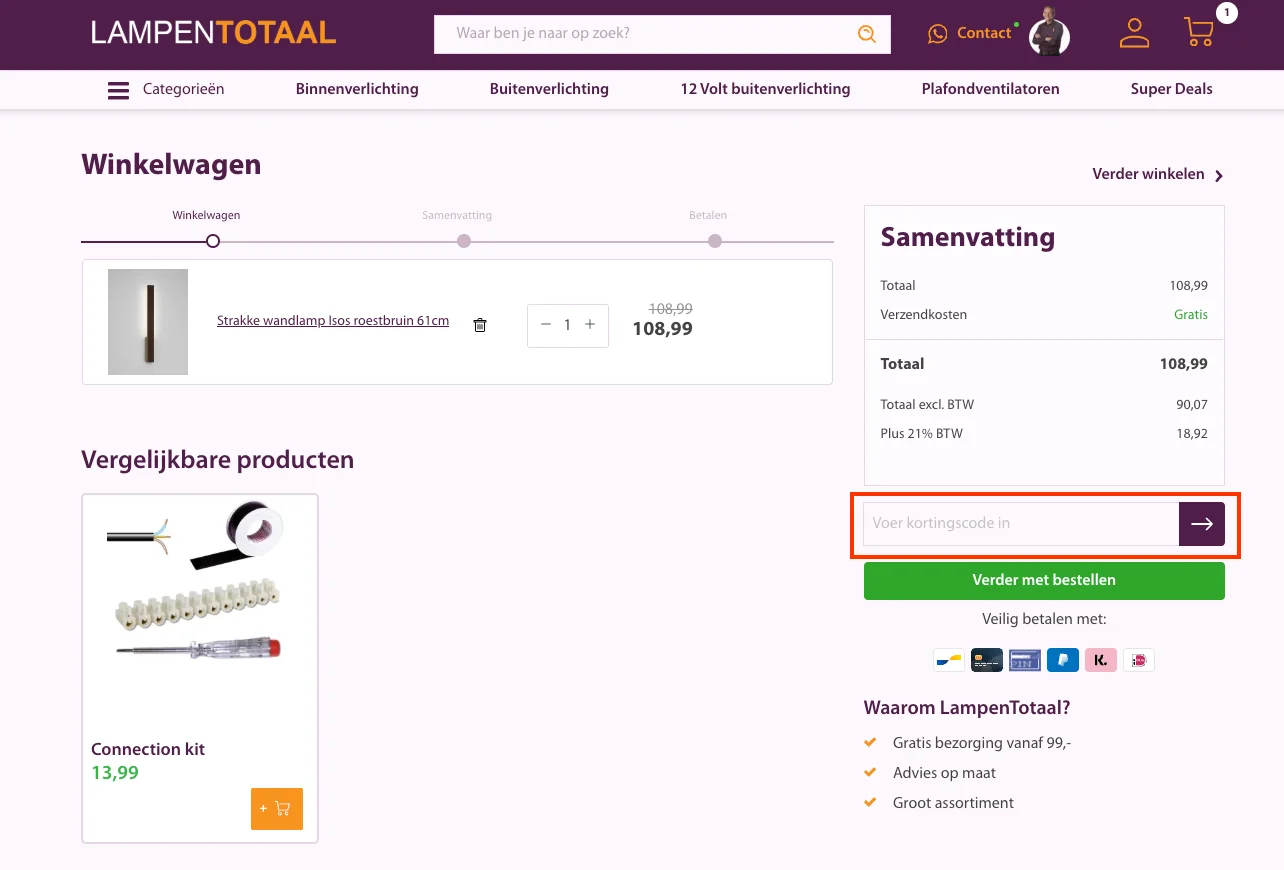The width and height of the screenshot is (1284, 870).
Task: Open the search magnifier icon
Action: (866, 33)
